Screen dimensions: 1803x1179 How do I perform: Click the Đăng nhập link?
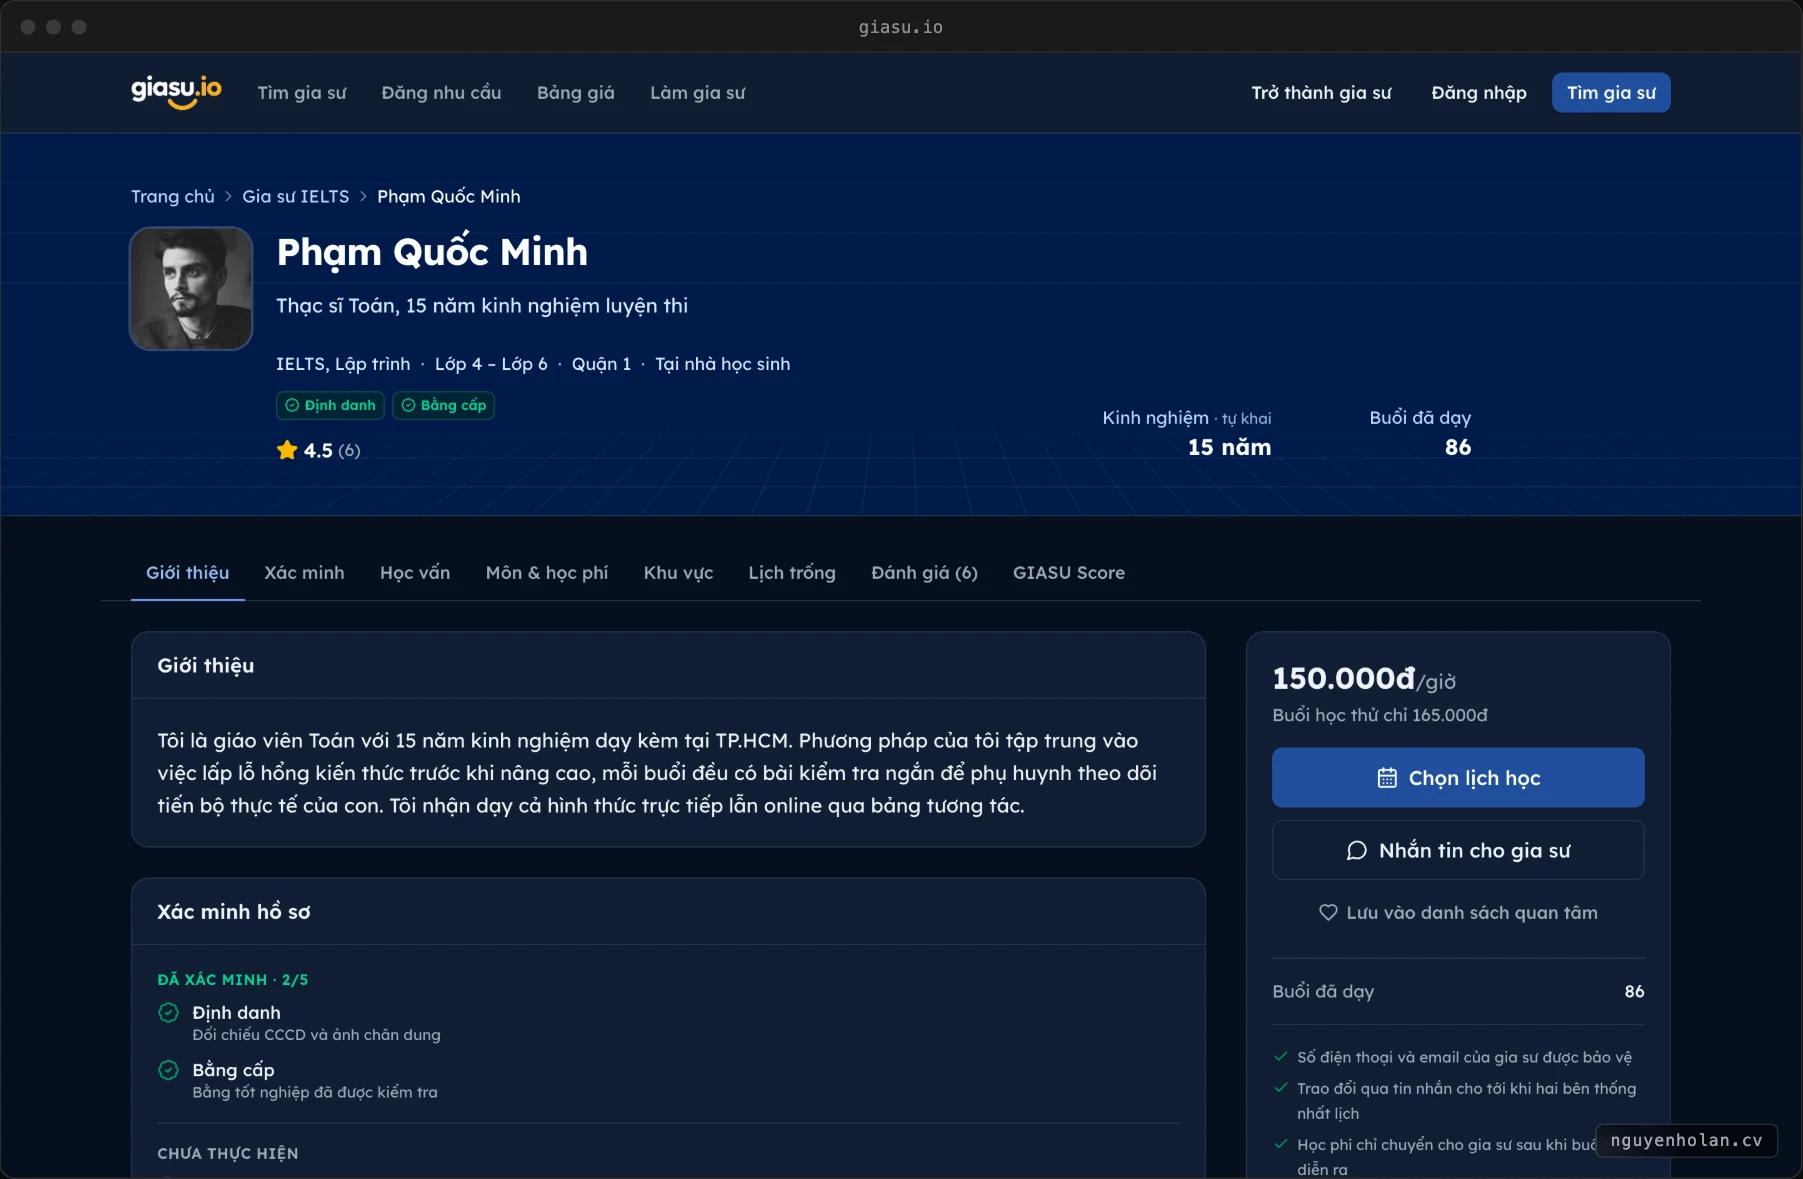click(x=1479, y=93)
